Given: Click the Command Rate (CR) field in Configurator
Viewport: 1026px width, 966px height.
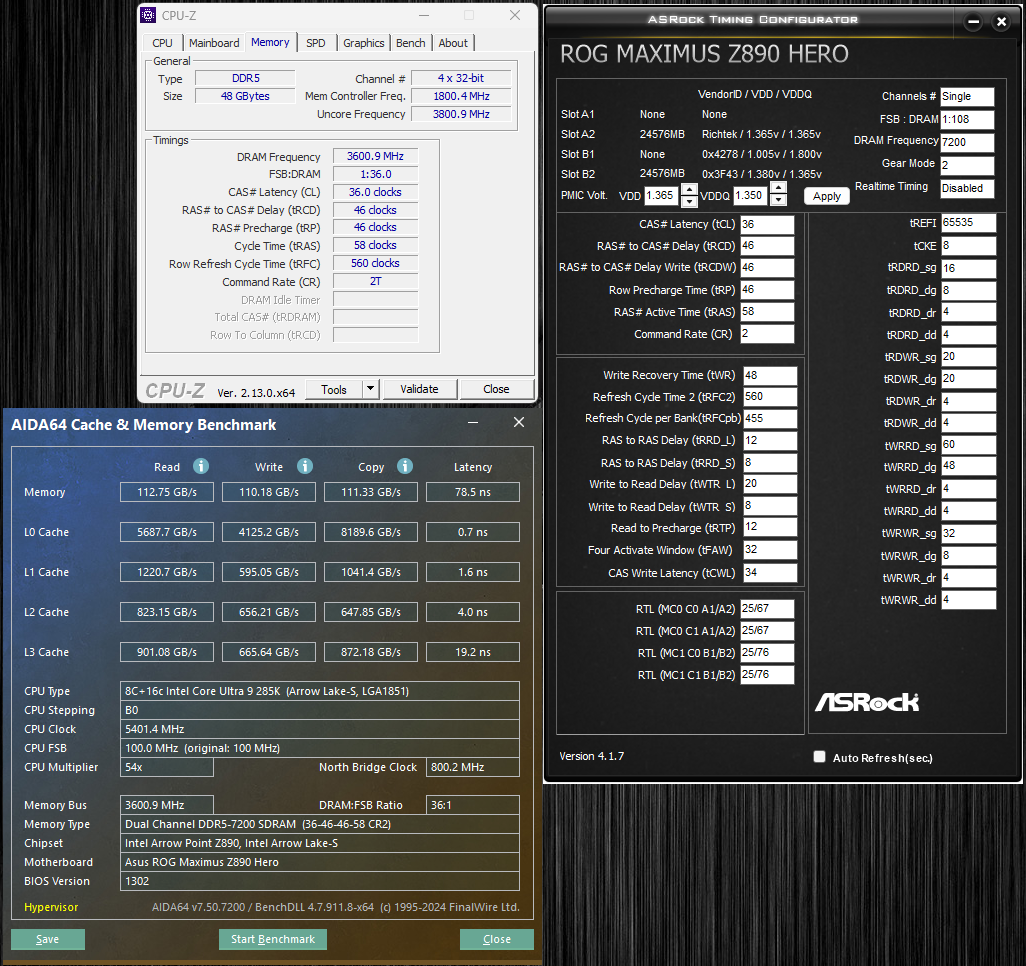Looking at the screenshot, I should [767, 333].
